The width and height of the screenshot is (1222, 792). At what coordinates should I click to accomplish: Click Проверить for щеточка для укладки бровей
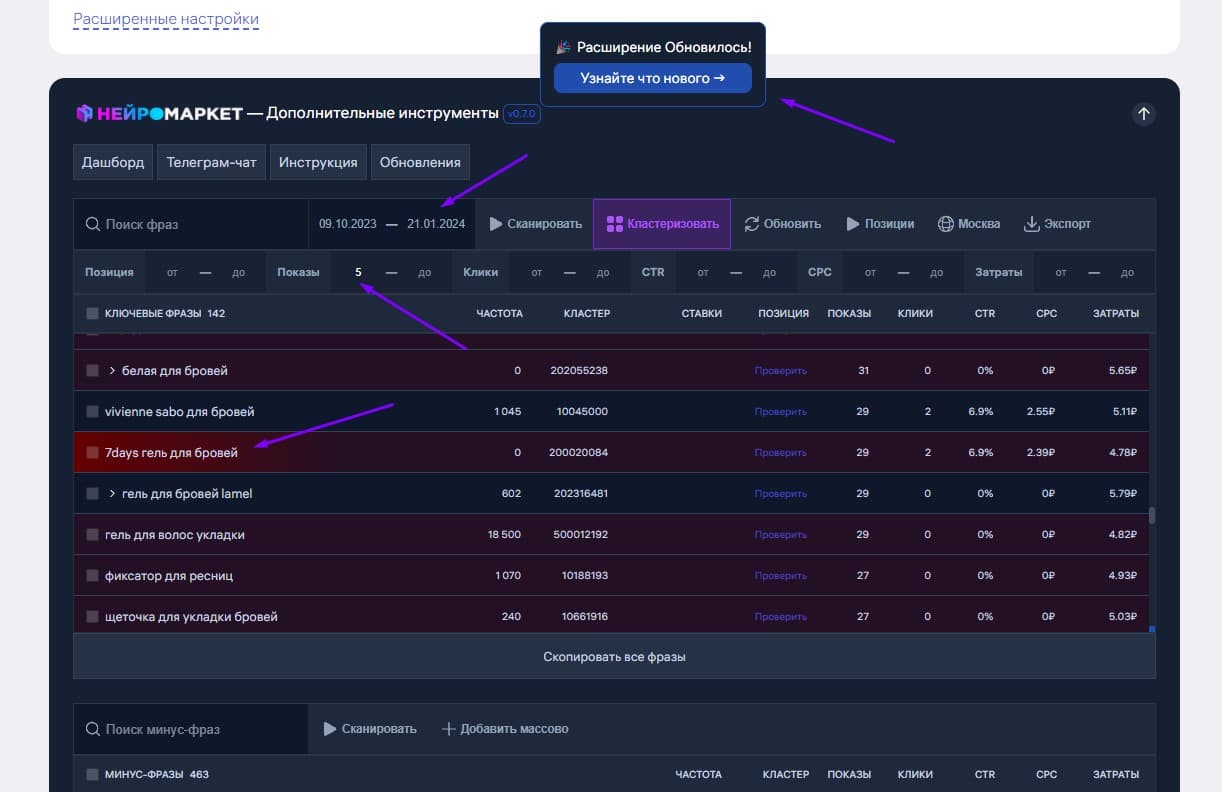pyautogui.click(x=780, y=617)
